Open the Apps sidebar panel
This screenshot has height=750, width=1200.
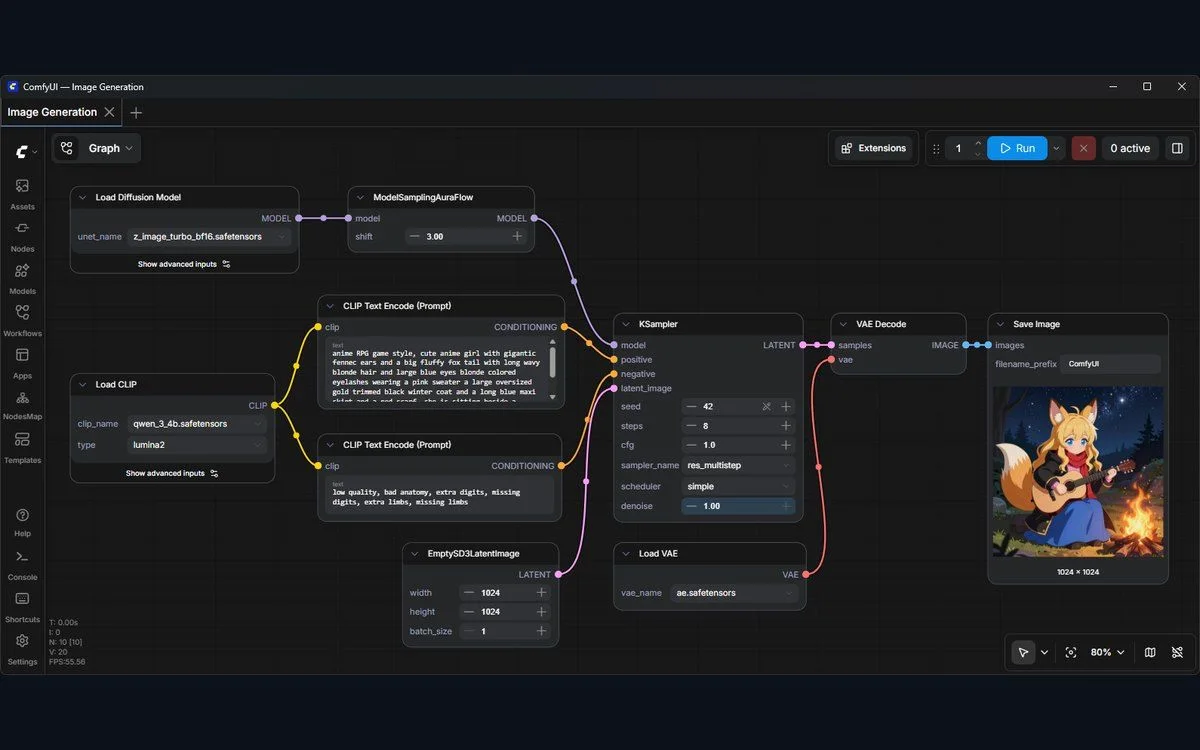coord(22,362)
